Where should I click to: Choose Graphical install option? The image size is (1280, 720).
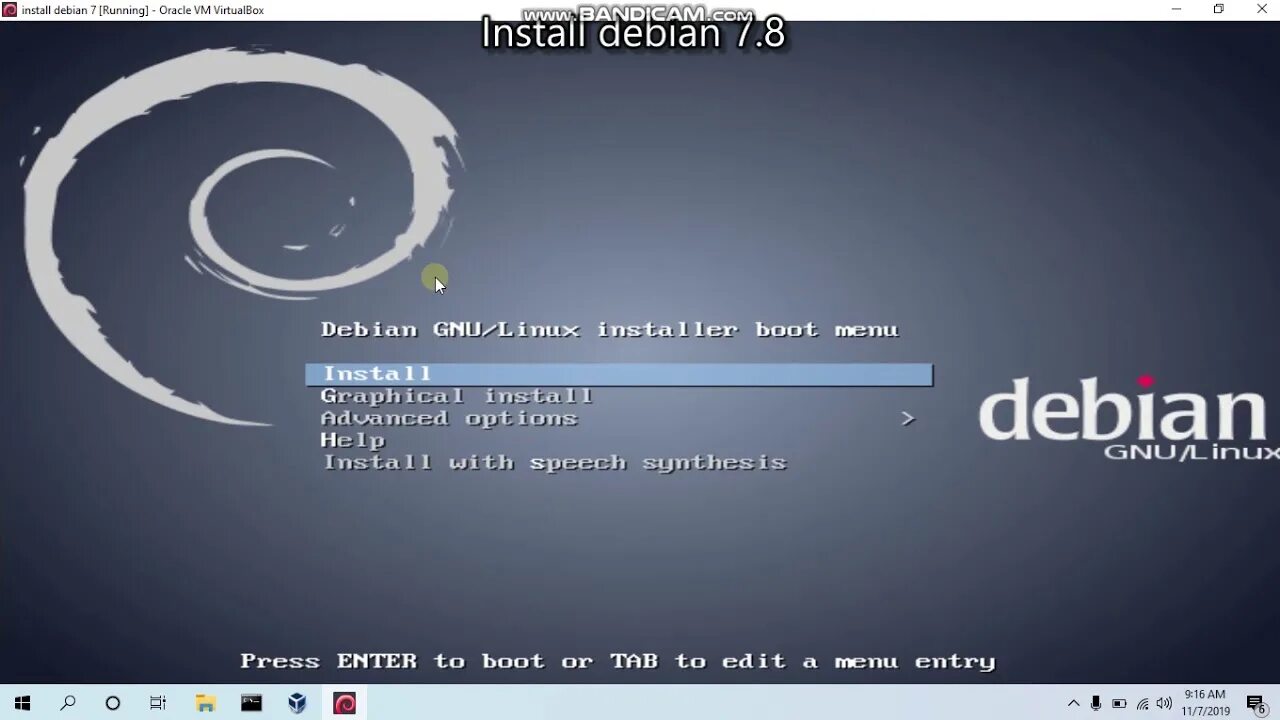click(457, 396)
